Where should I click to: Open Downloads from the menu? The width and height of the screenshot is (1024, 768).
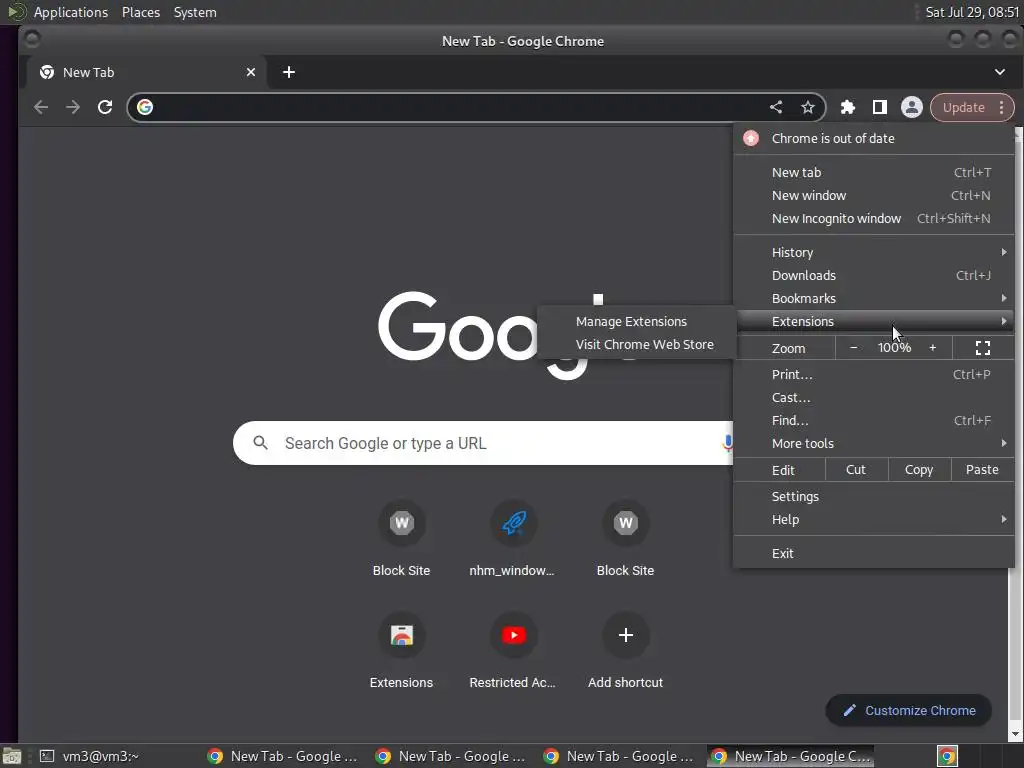tap(874, 275)
